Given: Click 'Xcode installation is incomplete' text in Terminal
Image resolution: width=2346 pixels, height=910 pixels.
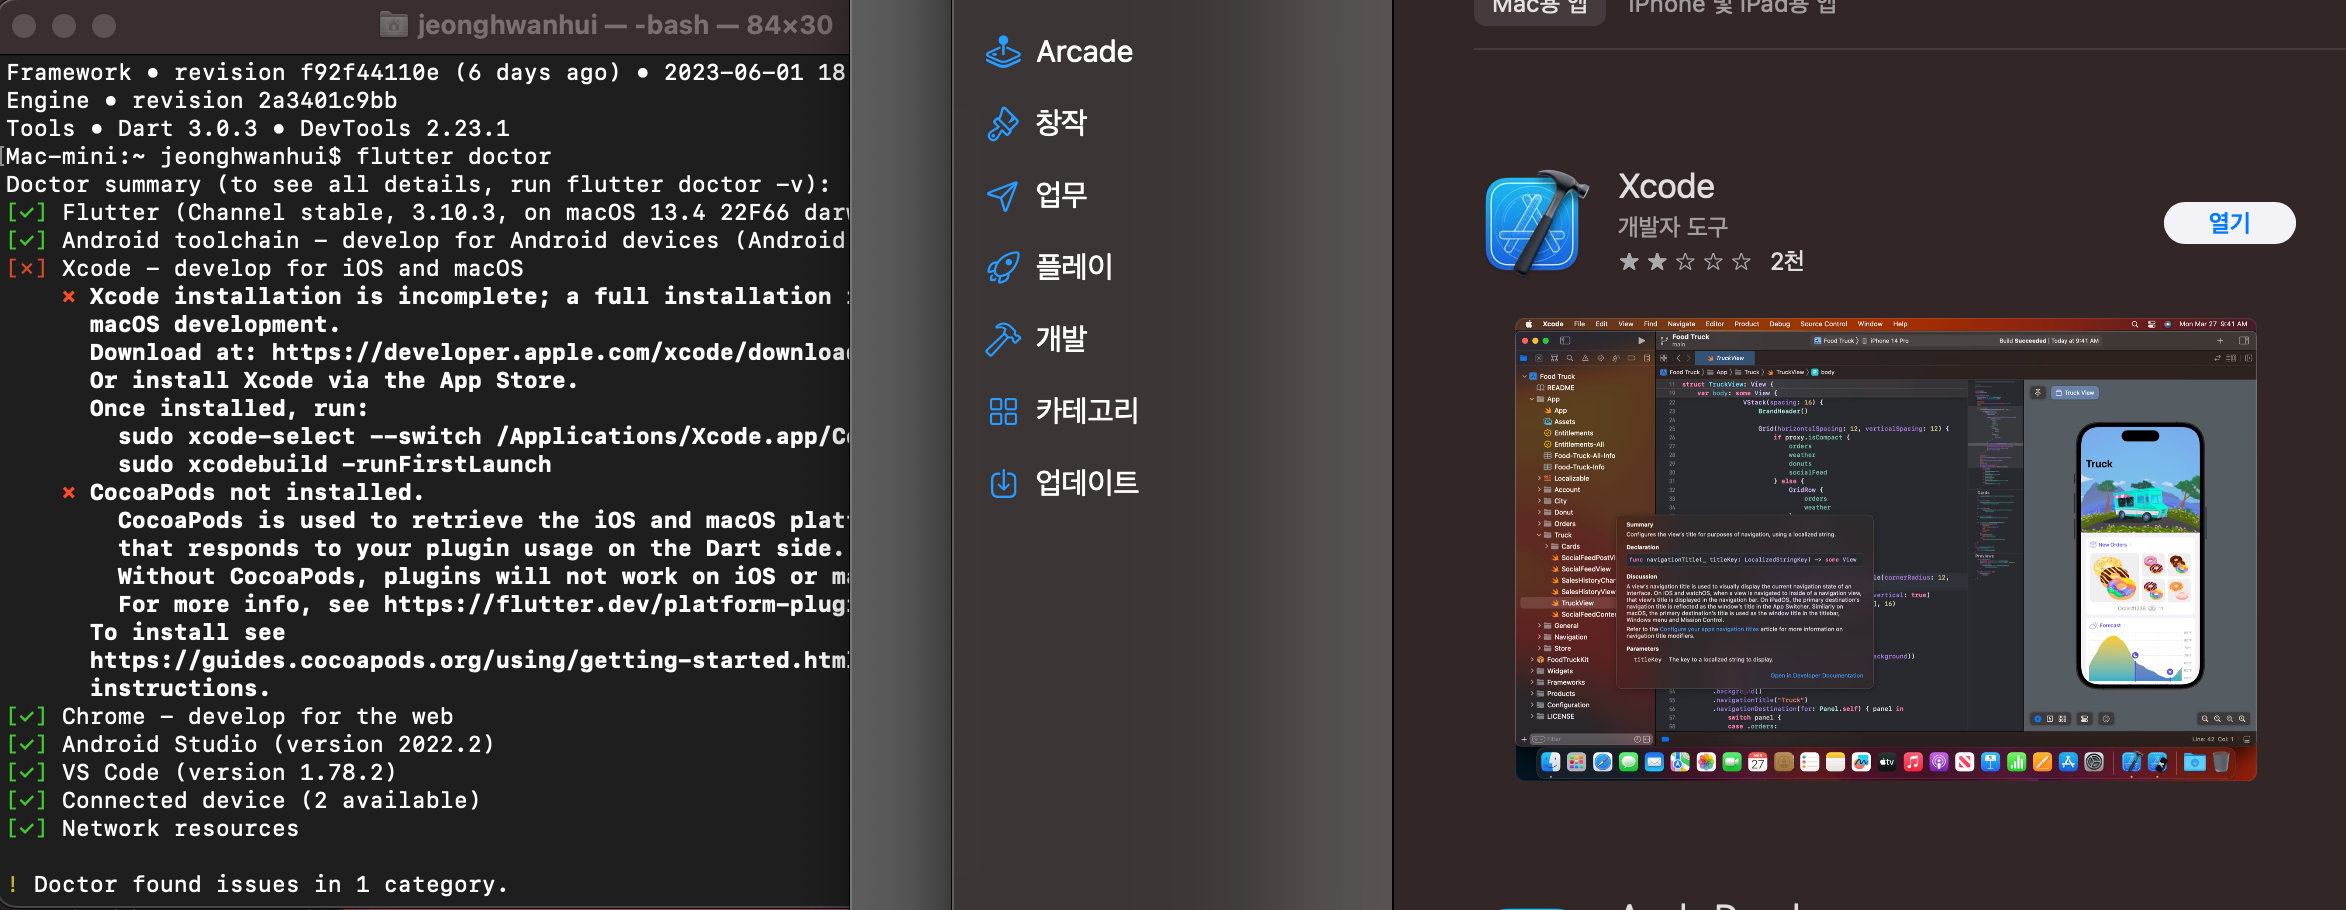Looking at the screenshot, I should pyautogui.click(x=320, y=297).
